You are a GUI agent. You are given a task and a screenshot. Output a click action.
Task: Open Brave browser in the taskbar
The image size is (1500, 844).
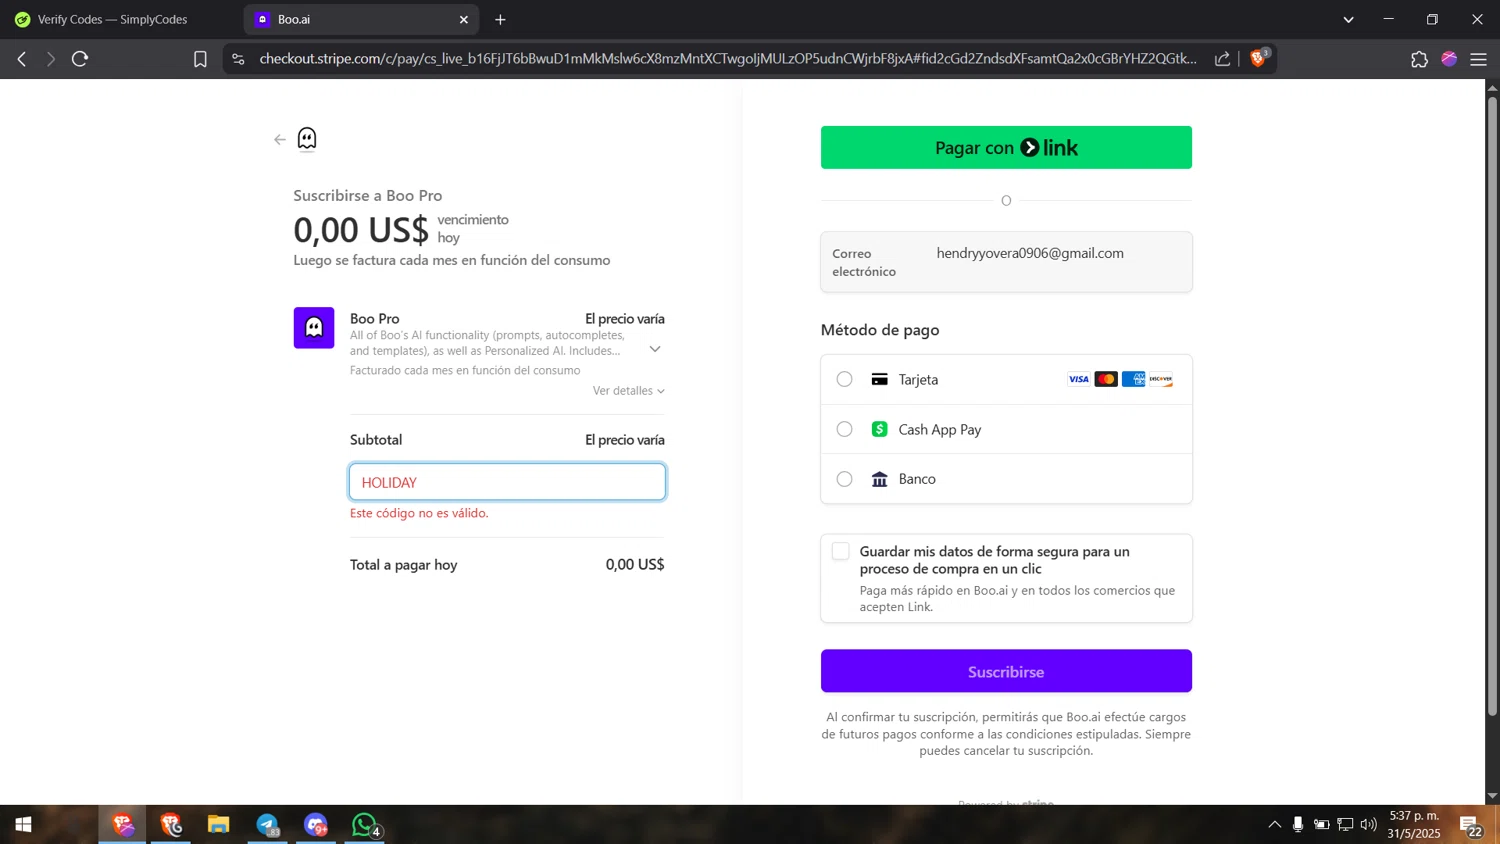123,825
